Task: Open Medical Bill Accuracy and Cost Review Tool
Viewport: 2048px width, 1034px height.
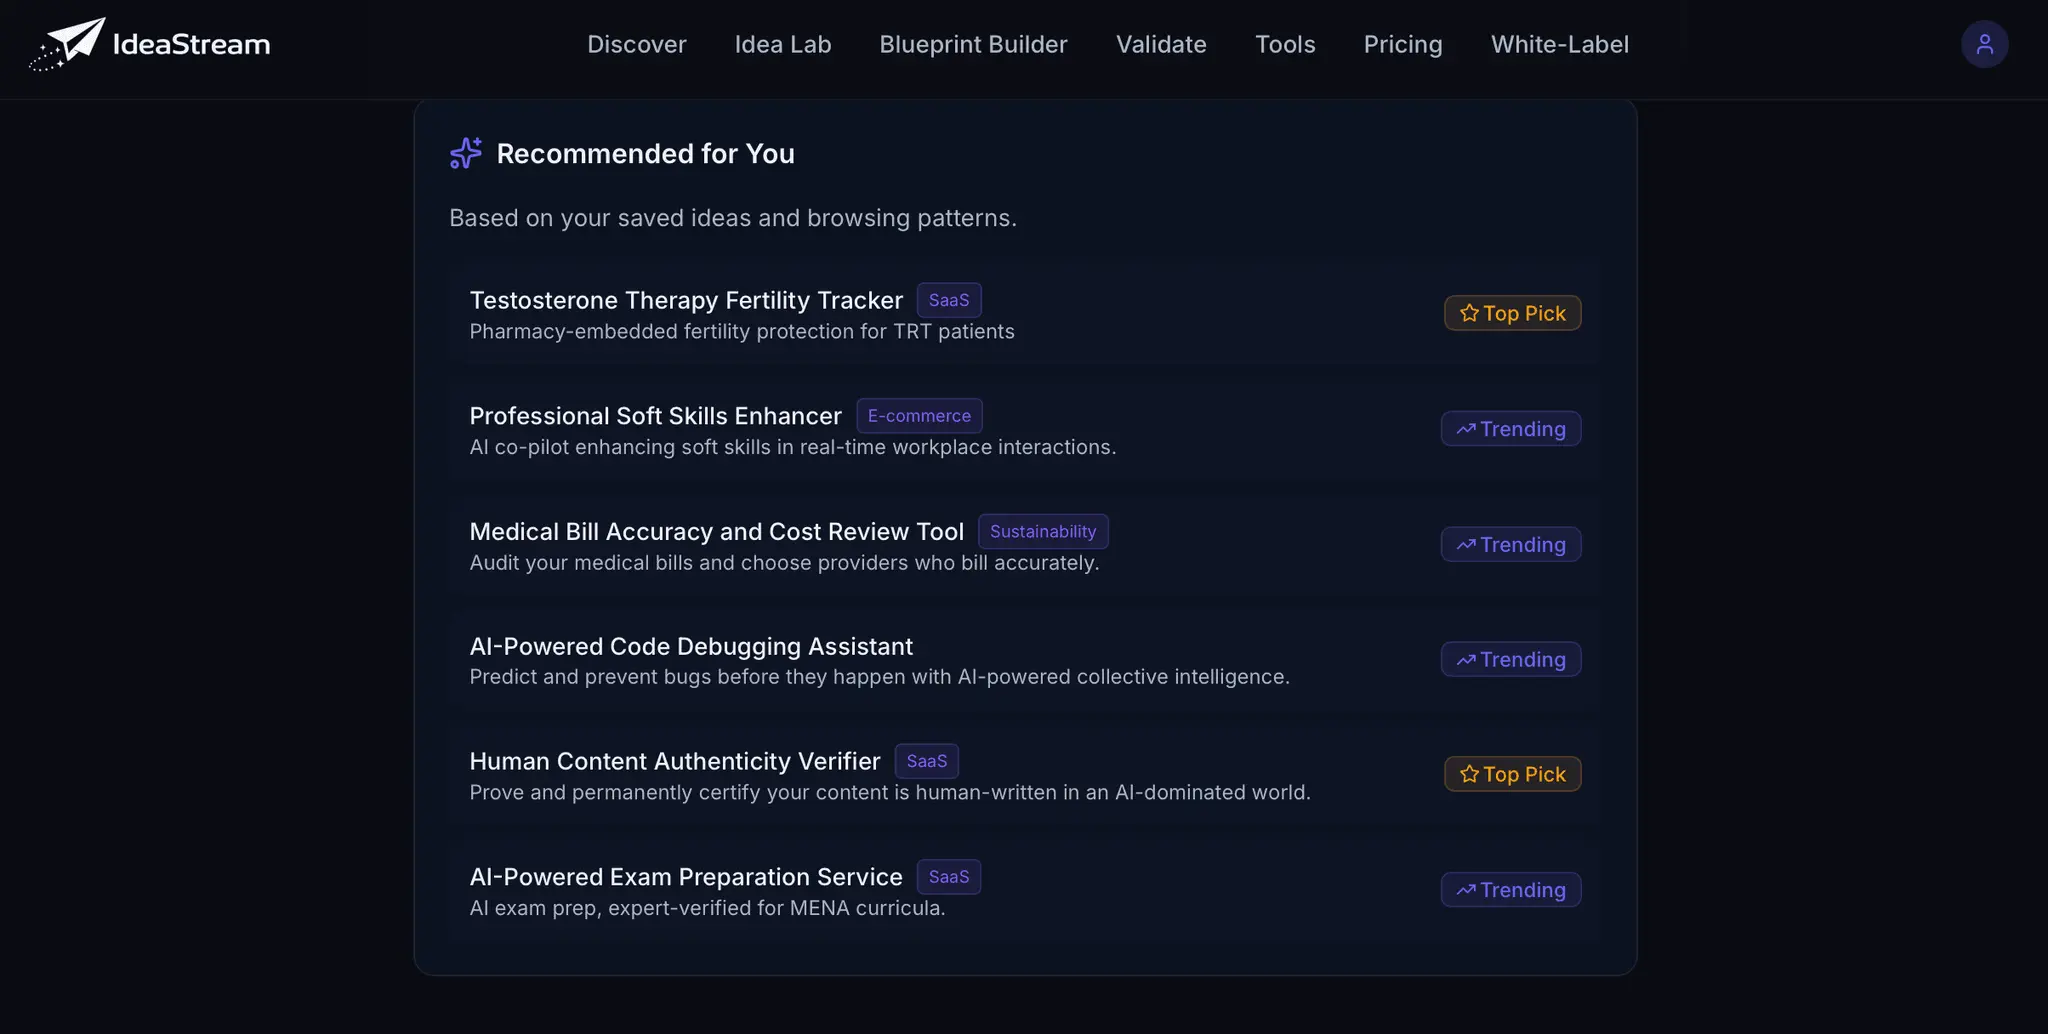Action: click(x=717, y=531)
